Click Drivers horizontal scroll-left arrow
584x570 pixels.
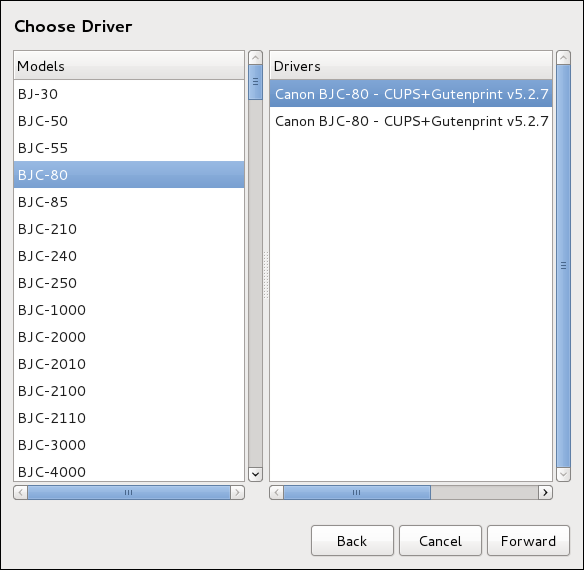[x=276, y=493]
